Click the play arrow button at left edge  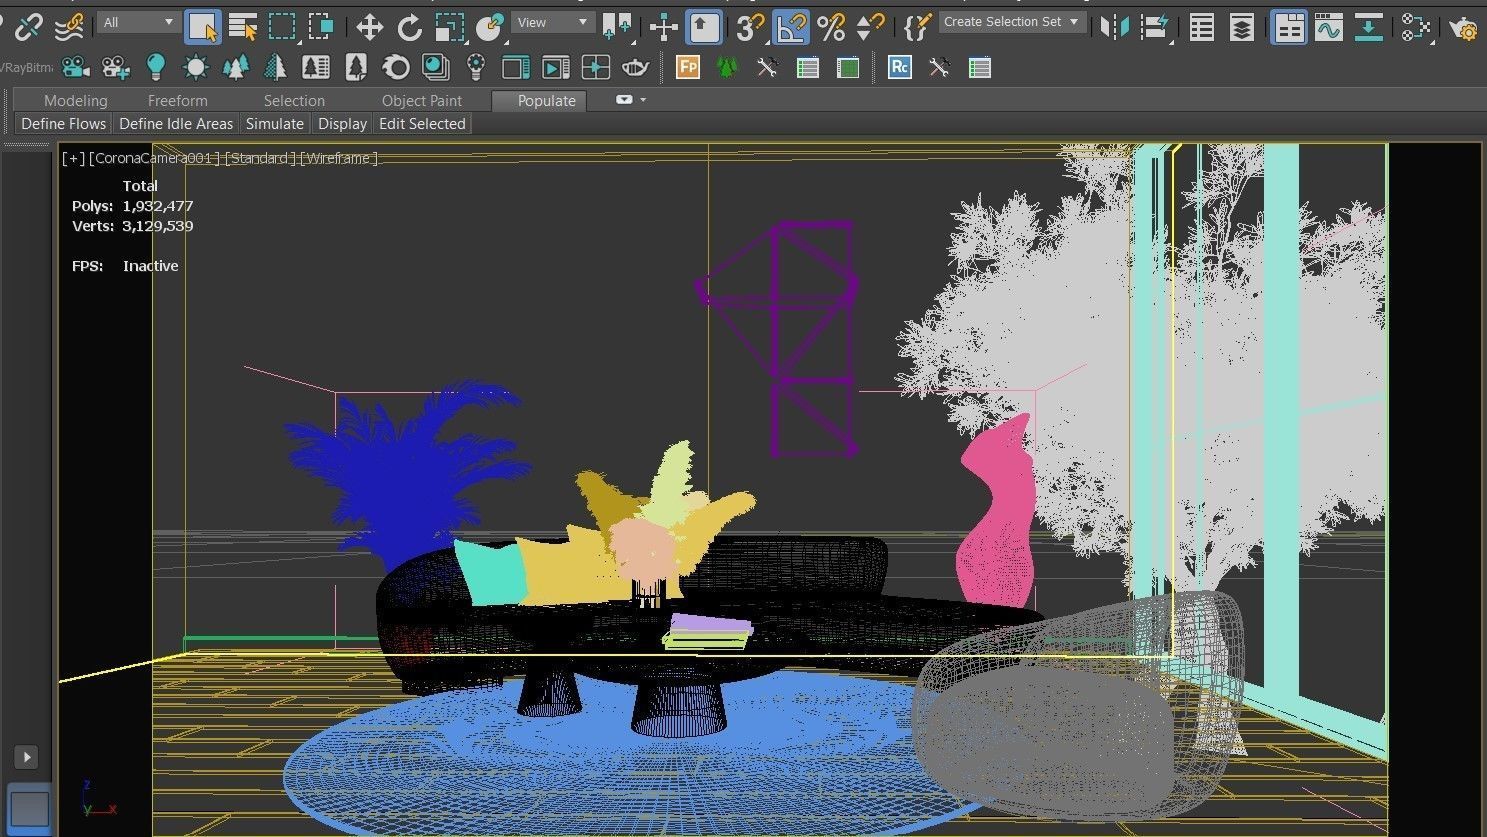[x=27, y=757]
